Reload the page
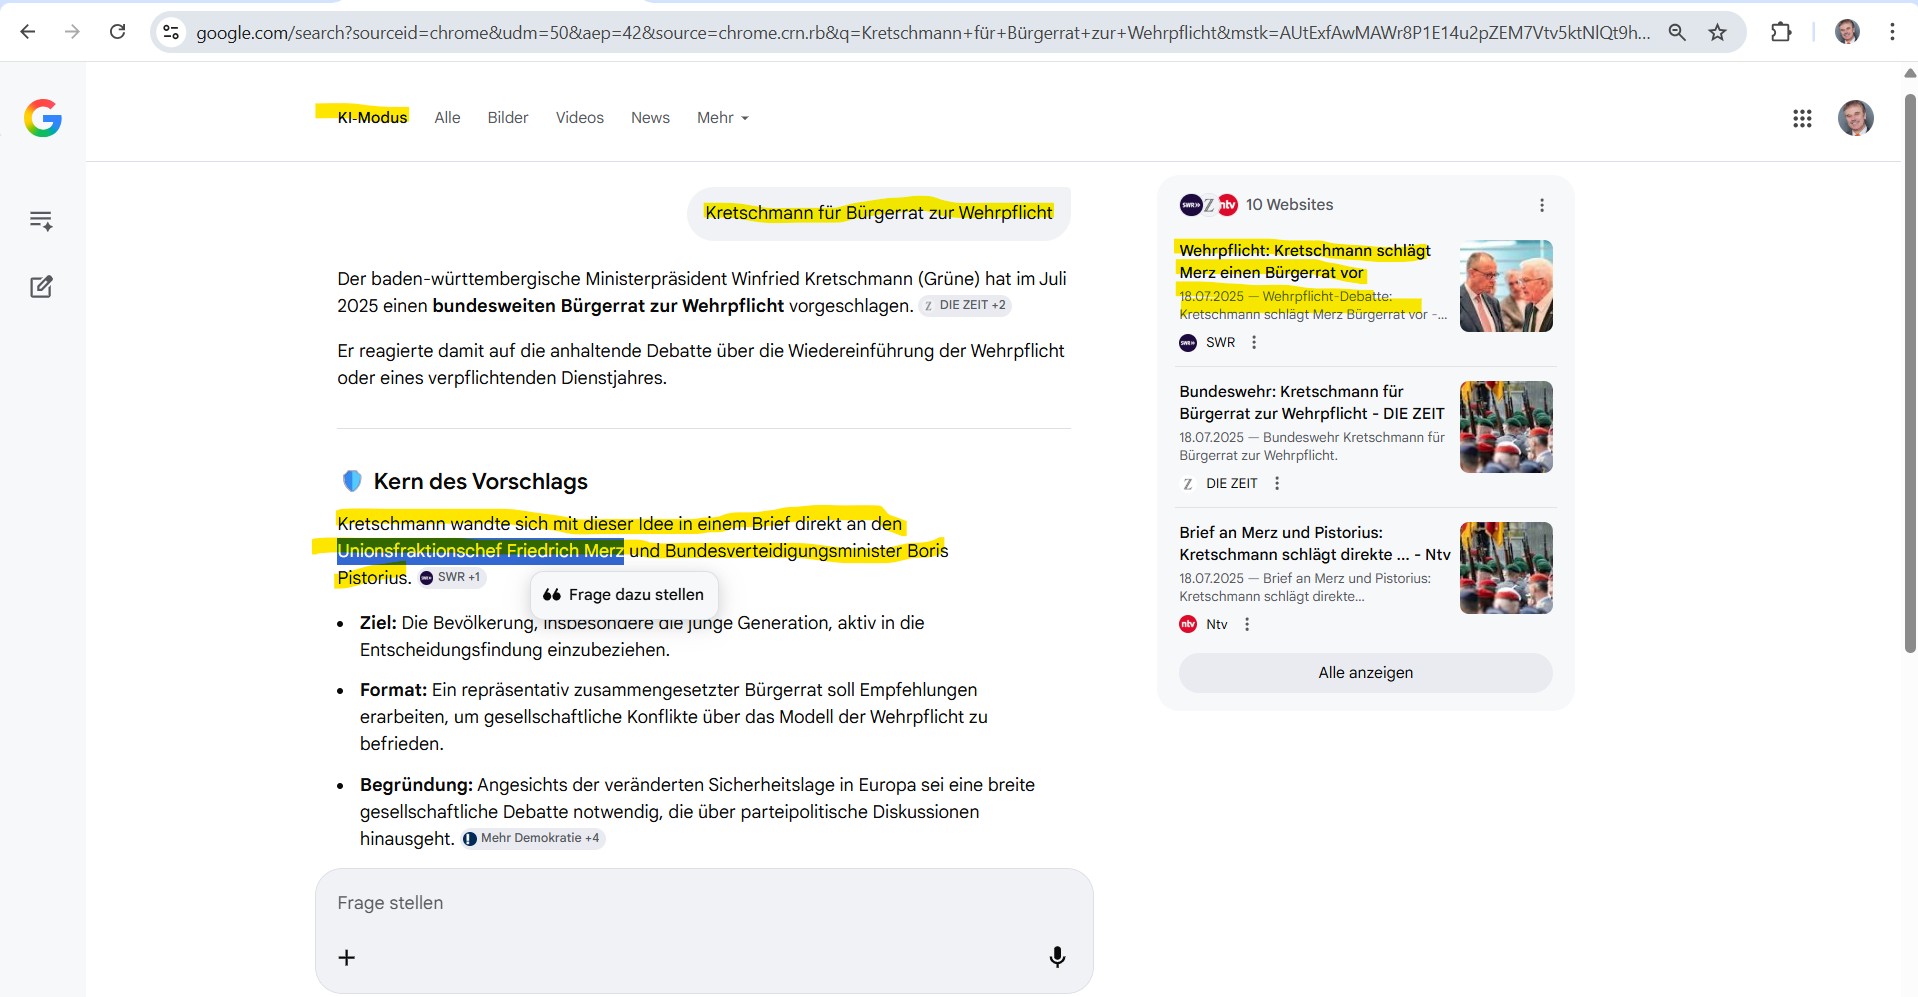Viewport: 1918px width, 997px height. tap(117, 32)
